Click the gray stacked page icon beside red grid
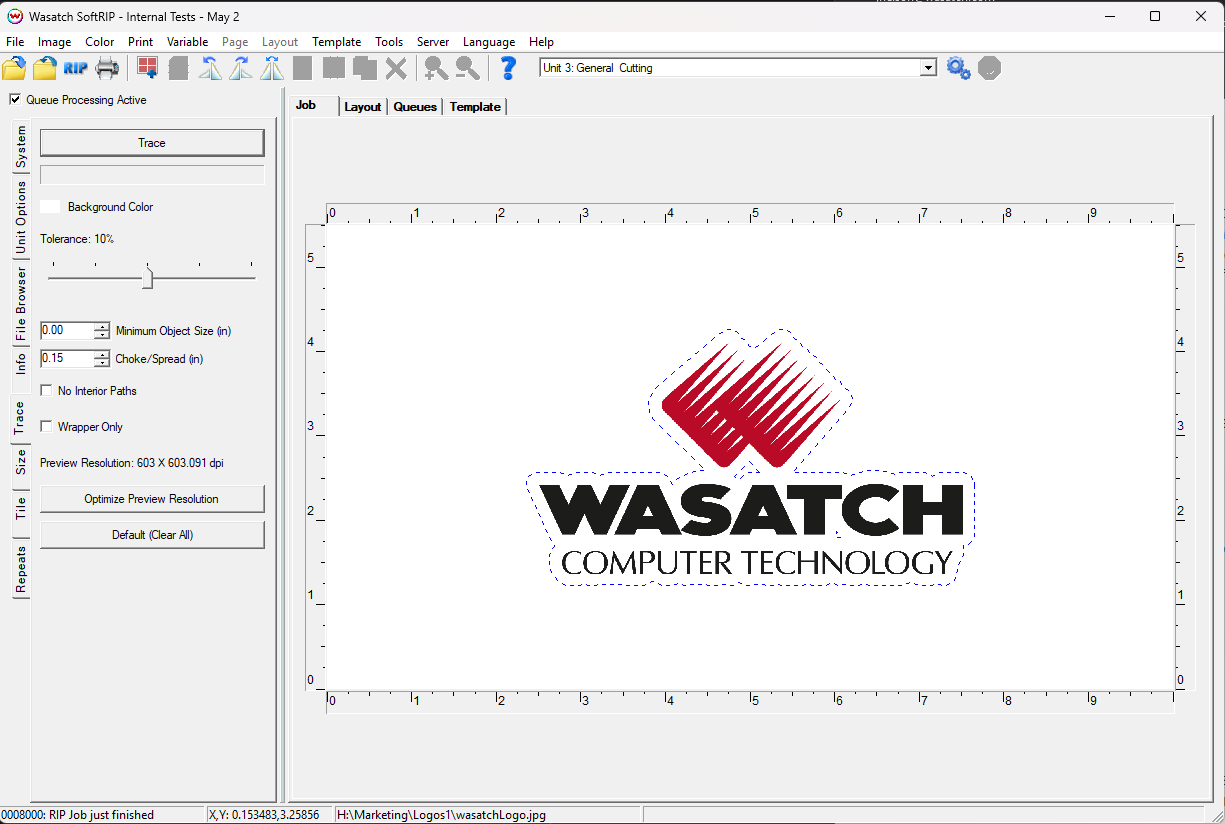 point(179,68)
